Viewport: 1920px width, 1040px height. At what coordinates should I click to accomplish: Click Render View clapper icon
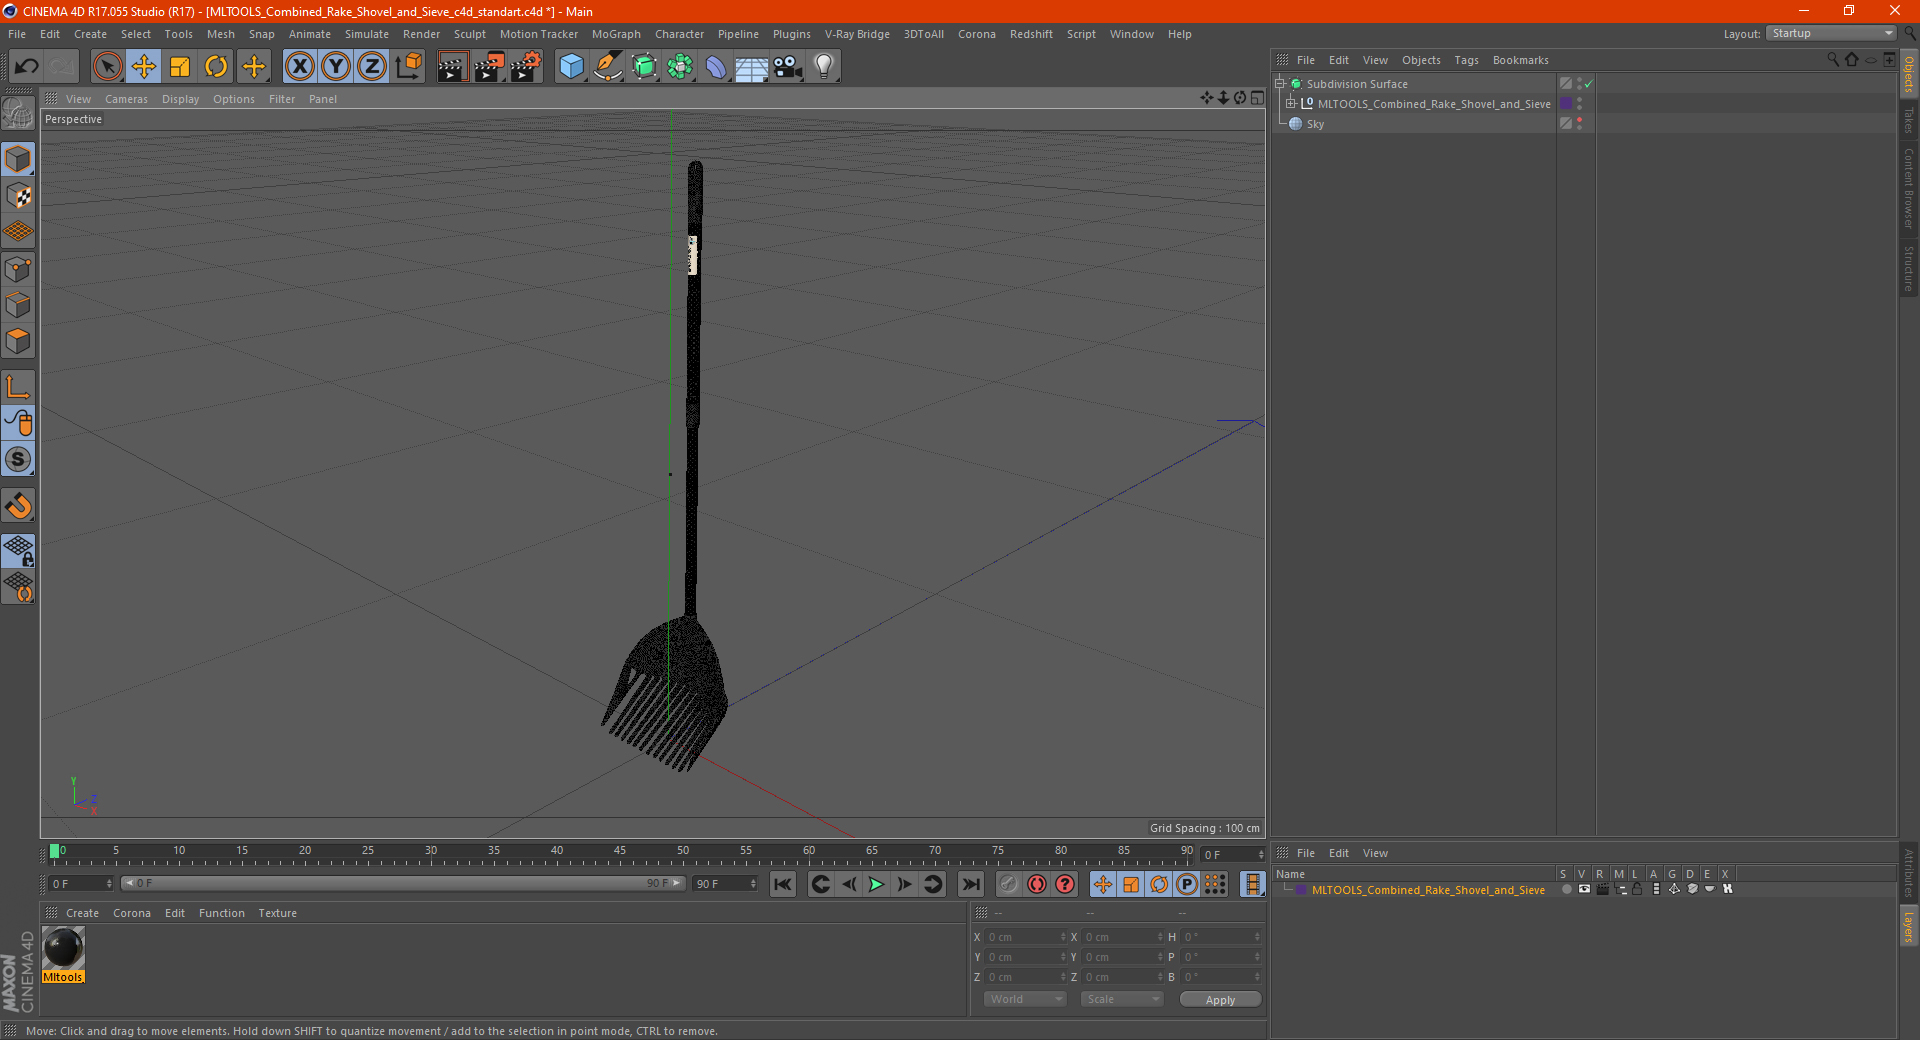pyautogui.click(x=452, y=67)
